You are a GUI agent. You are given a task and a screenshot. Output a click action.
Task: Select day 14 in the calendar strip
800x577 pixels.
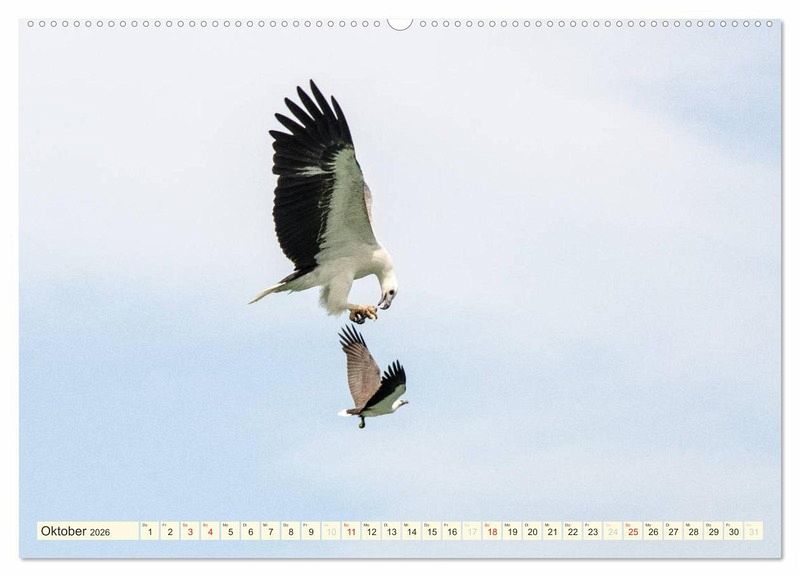click(x=412, y=531)
